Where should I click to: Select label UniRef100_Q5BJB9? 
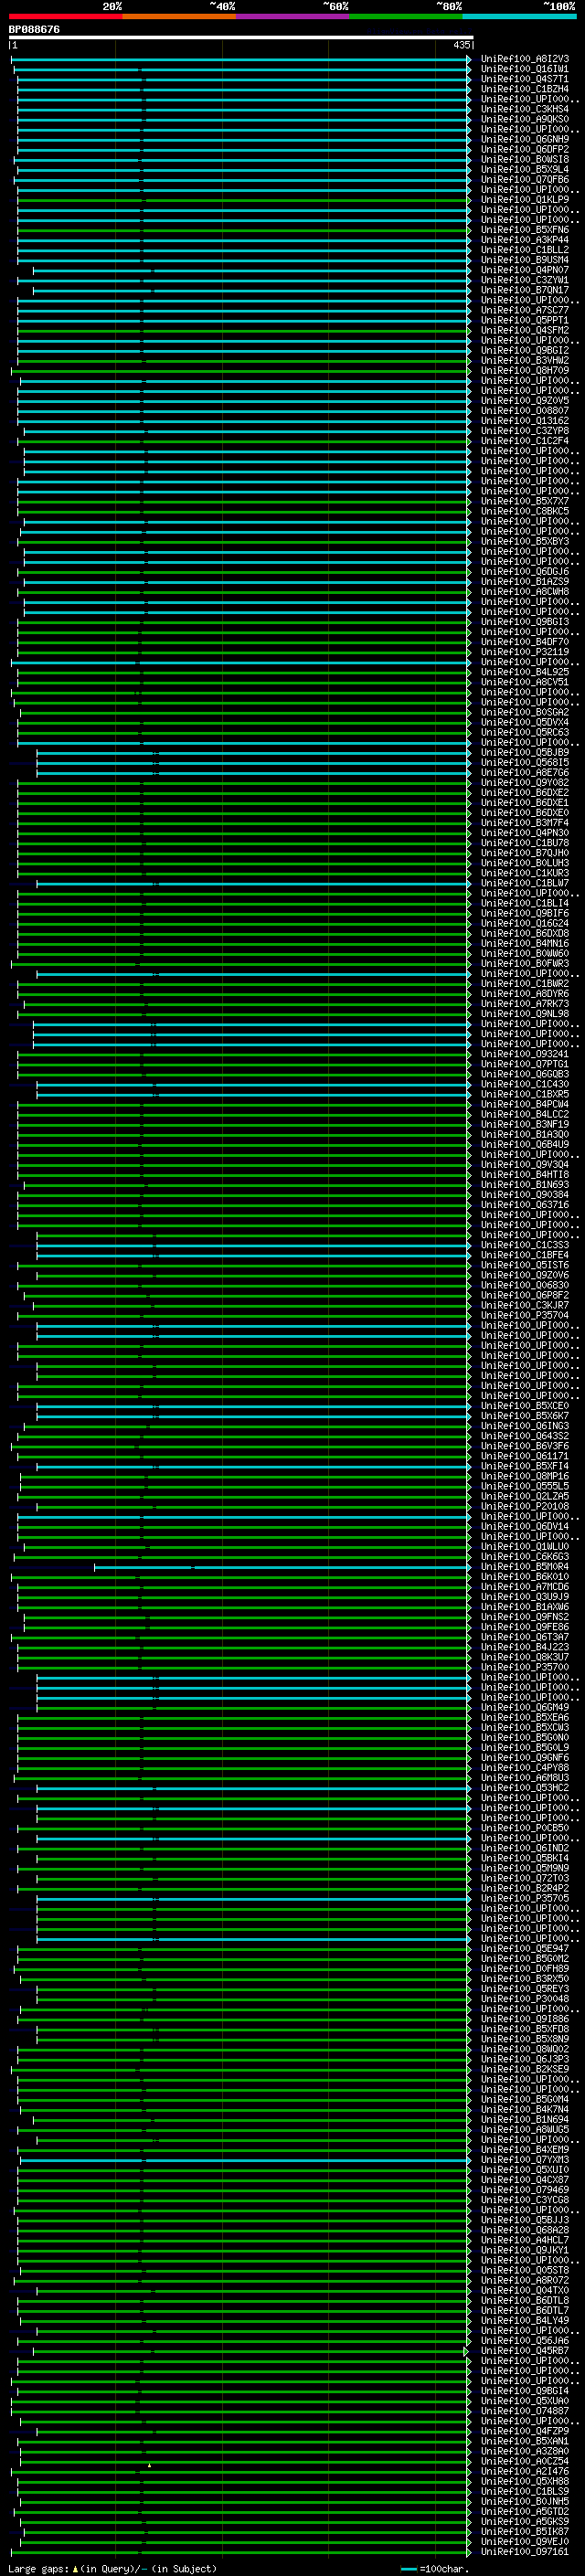525,752
